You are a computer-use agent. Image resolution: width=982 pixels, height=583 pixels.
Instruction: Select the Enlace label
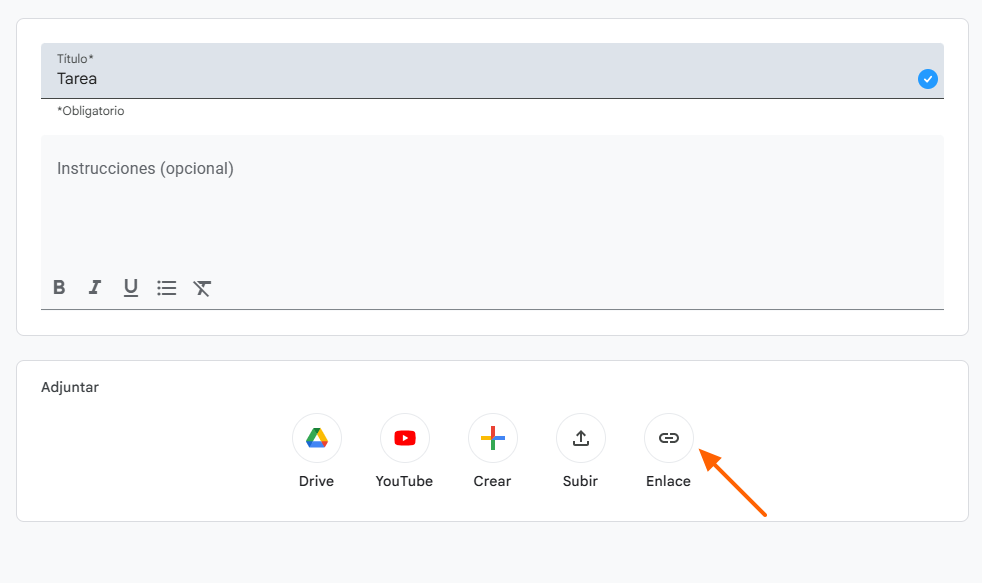pos(668,481)
